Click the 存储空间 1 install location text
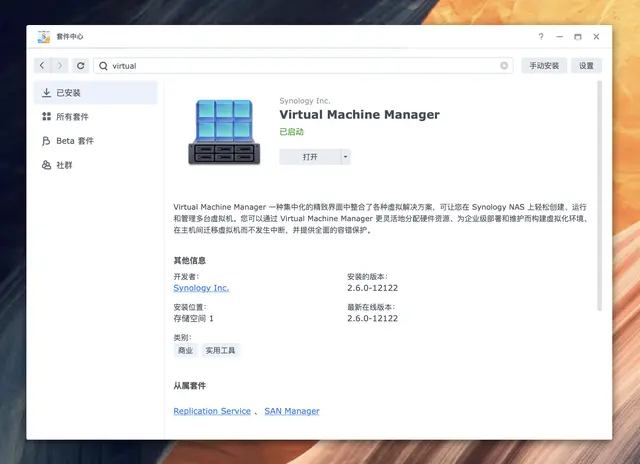The image size is (640, 464). 193,318
